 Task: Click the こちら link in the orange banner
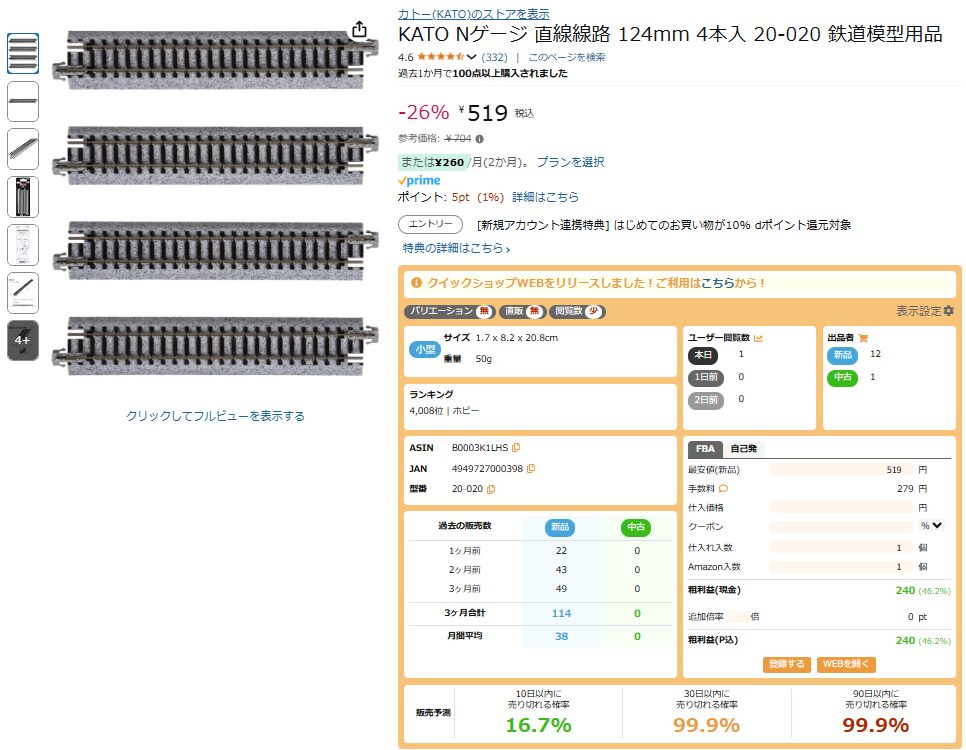717,283
